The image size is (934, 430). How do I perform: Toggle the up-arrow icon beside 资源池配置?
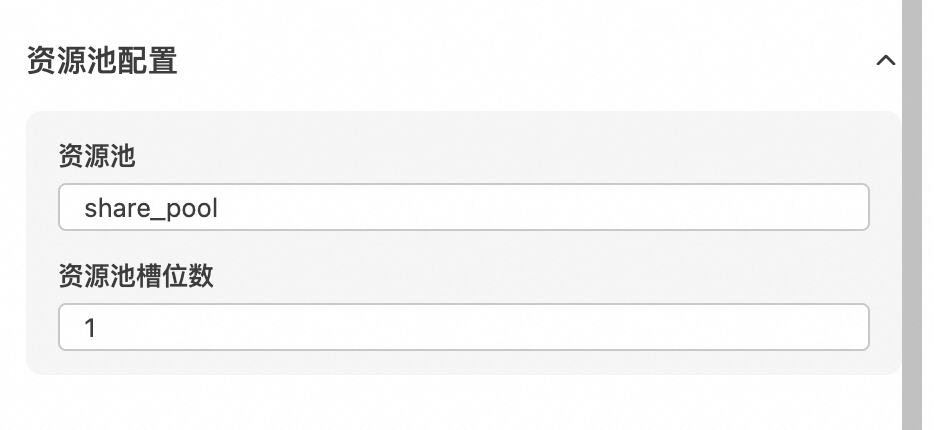pos(885,61)
